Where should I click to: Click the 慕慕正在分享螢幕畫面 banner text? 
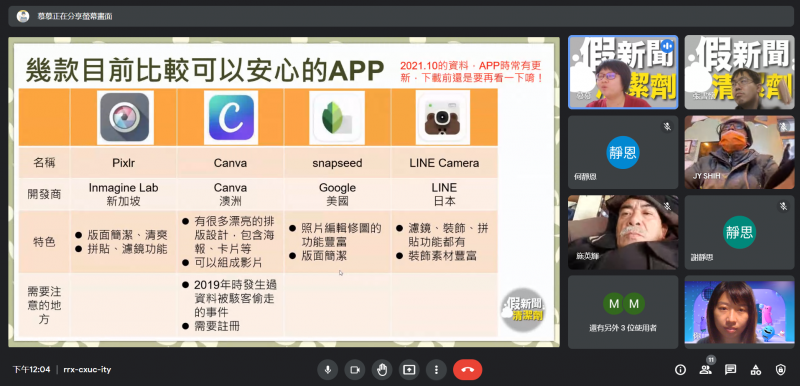(x=75, y=16)
